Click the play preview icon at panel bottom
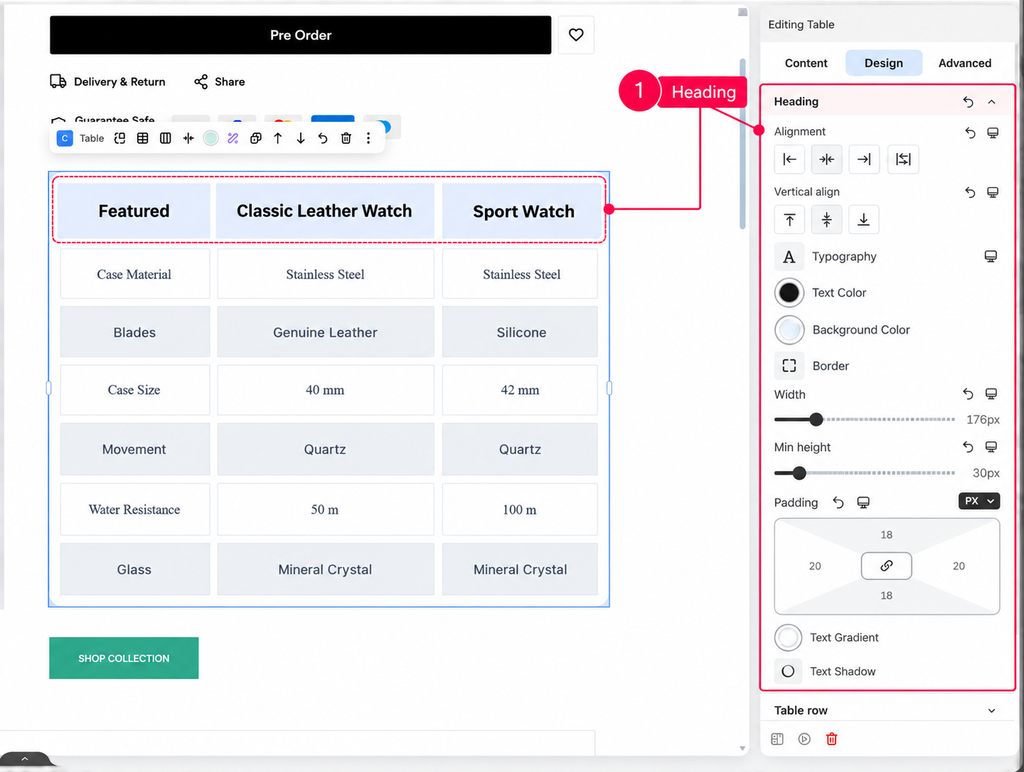The image size is (1024, 772). [x=805, y=739]
